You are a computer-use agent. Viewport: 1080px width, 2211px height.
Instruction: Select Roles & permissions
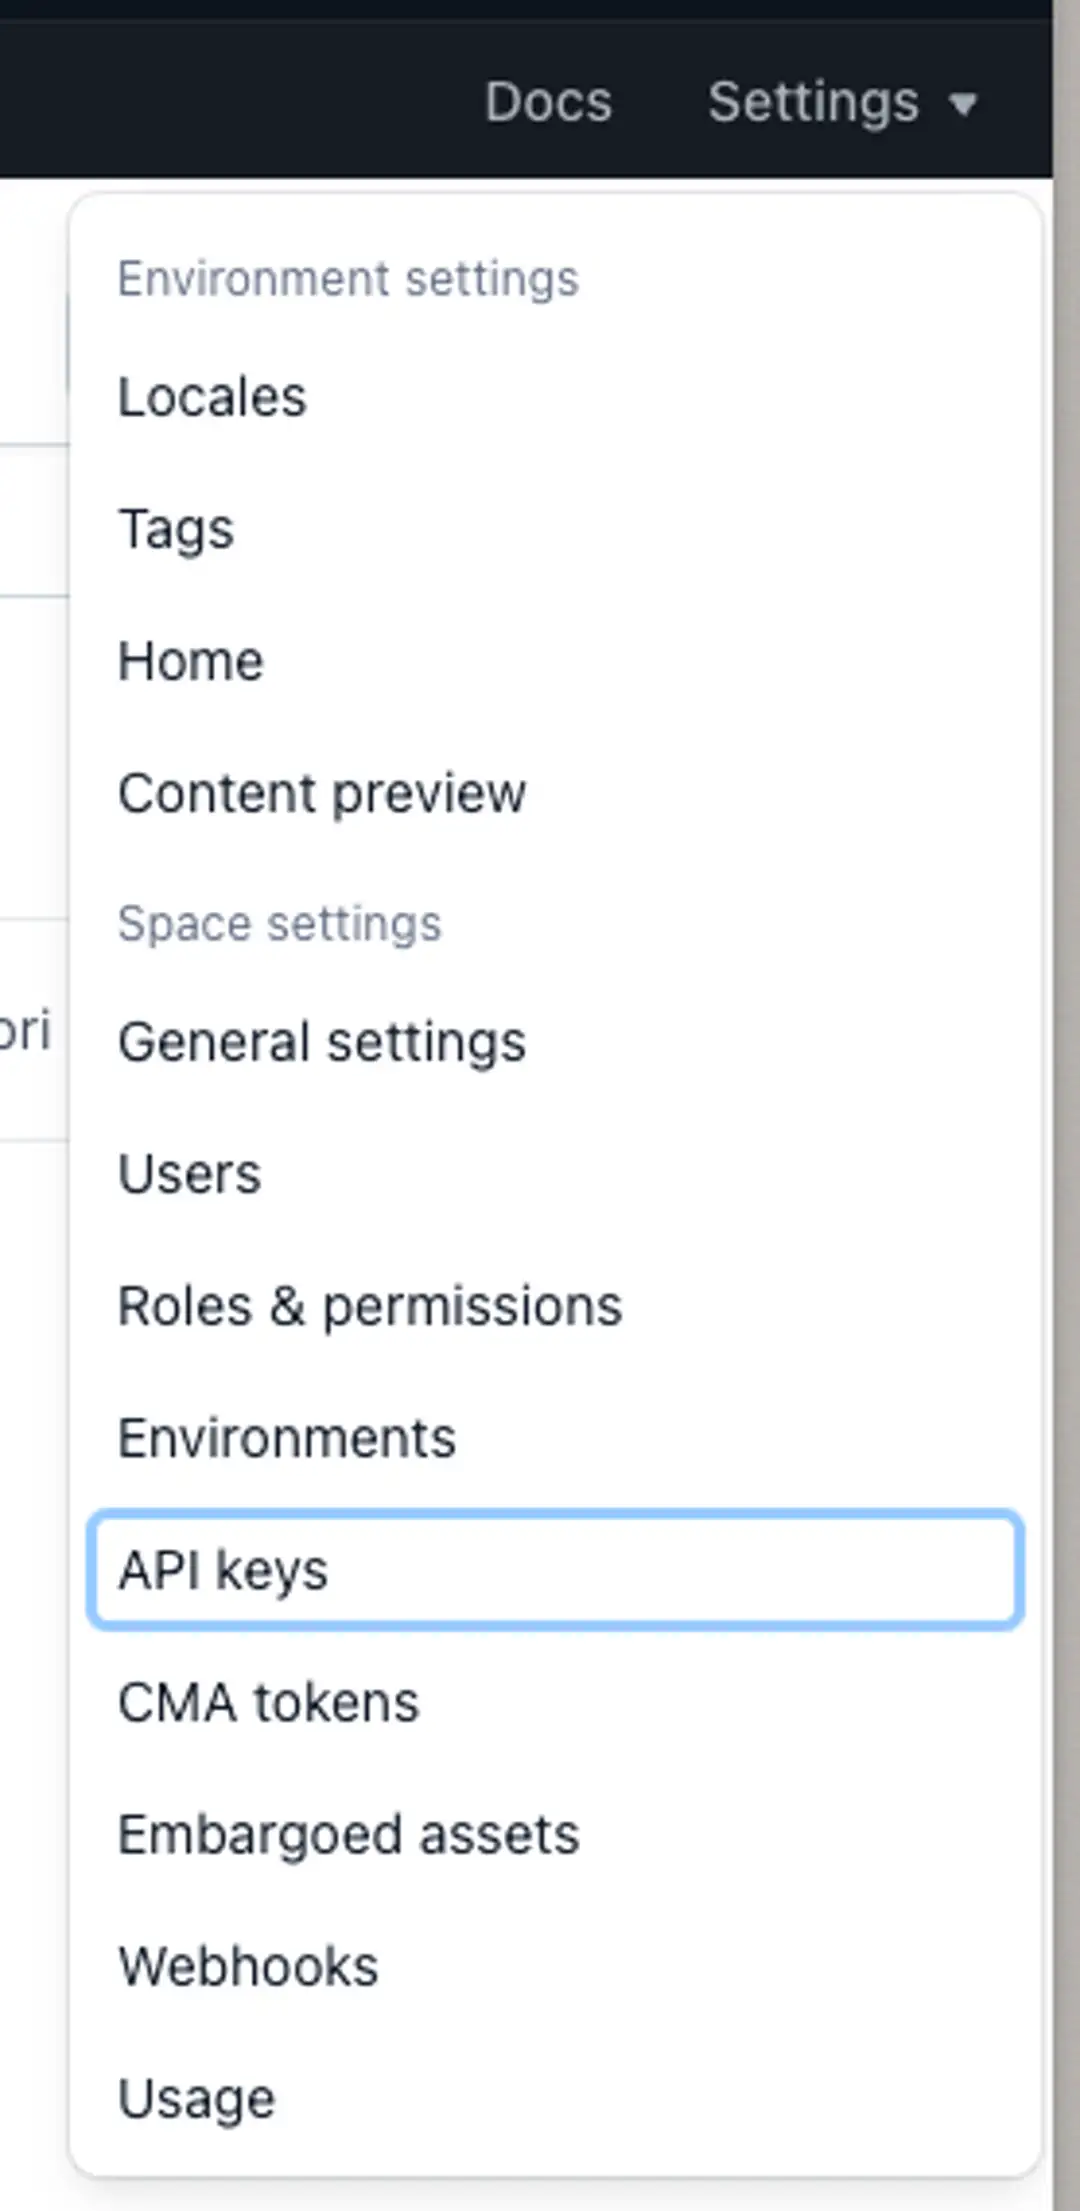(x=370, y=1306)
